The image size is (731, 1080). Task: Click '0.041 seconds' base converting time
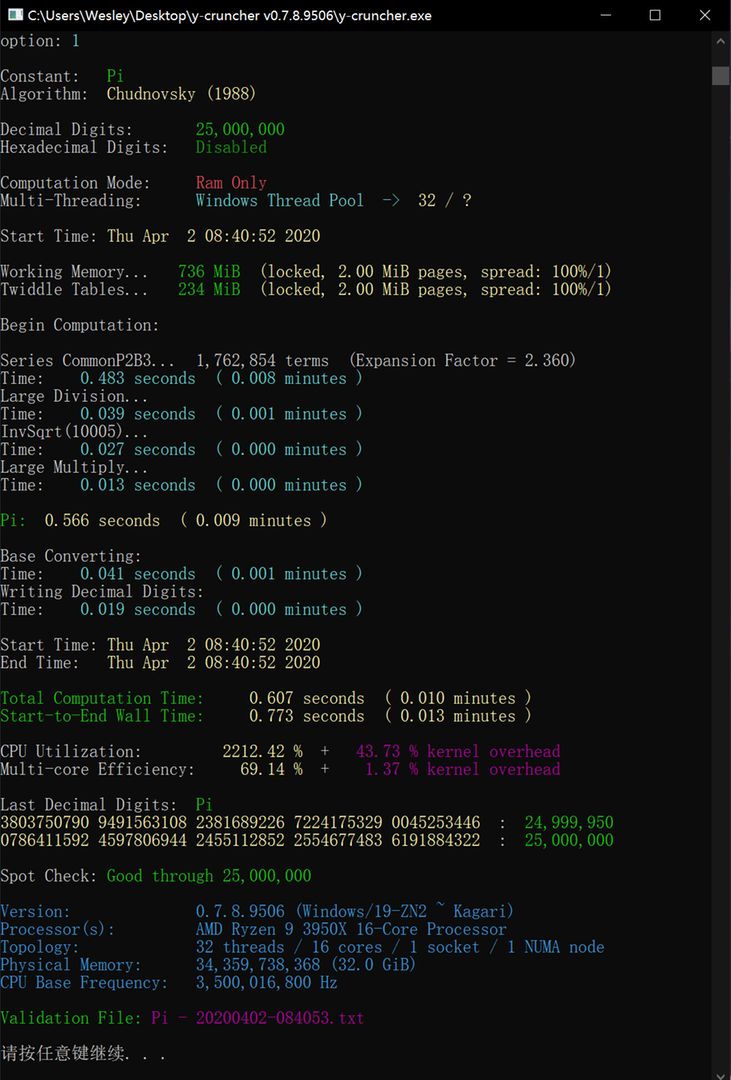coord(138,574)
